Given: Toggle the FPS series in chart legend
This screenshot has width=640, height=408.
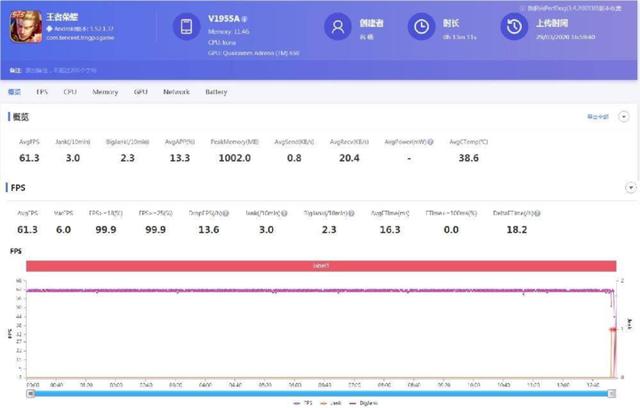Looking at the screenshot, I should (303, 403).
